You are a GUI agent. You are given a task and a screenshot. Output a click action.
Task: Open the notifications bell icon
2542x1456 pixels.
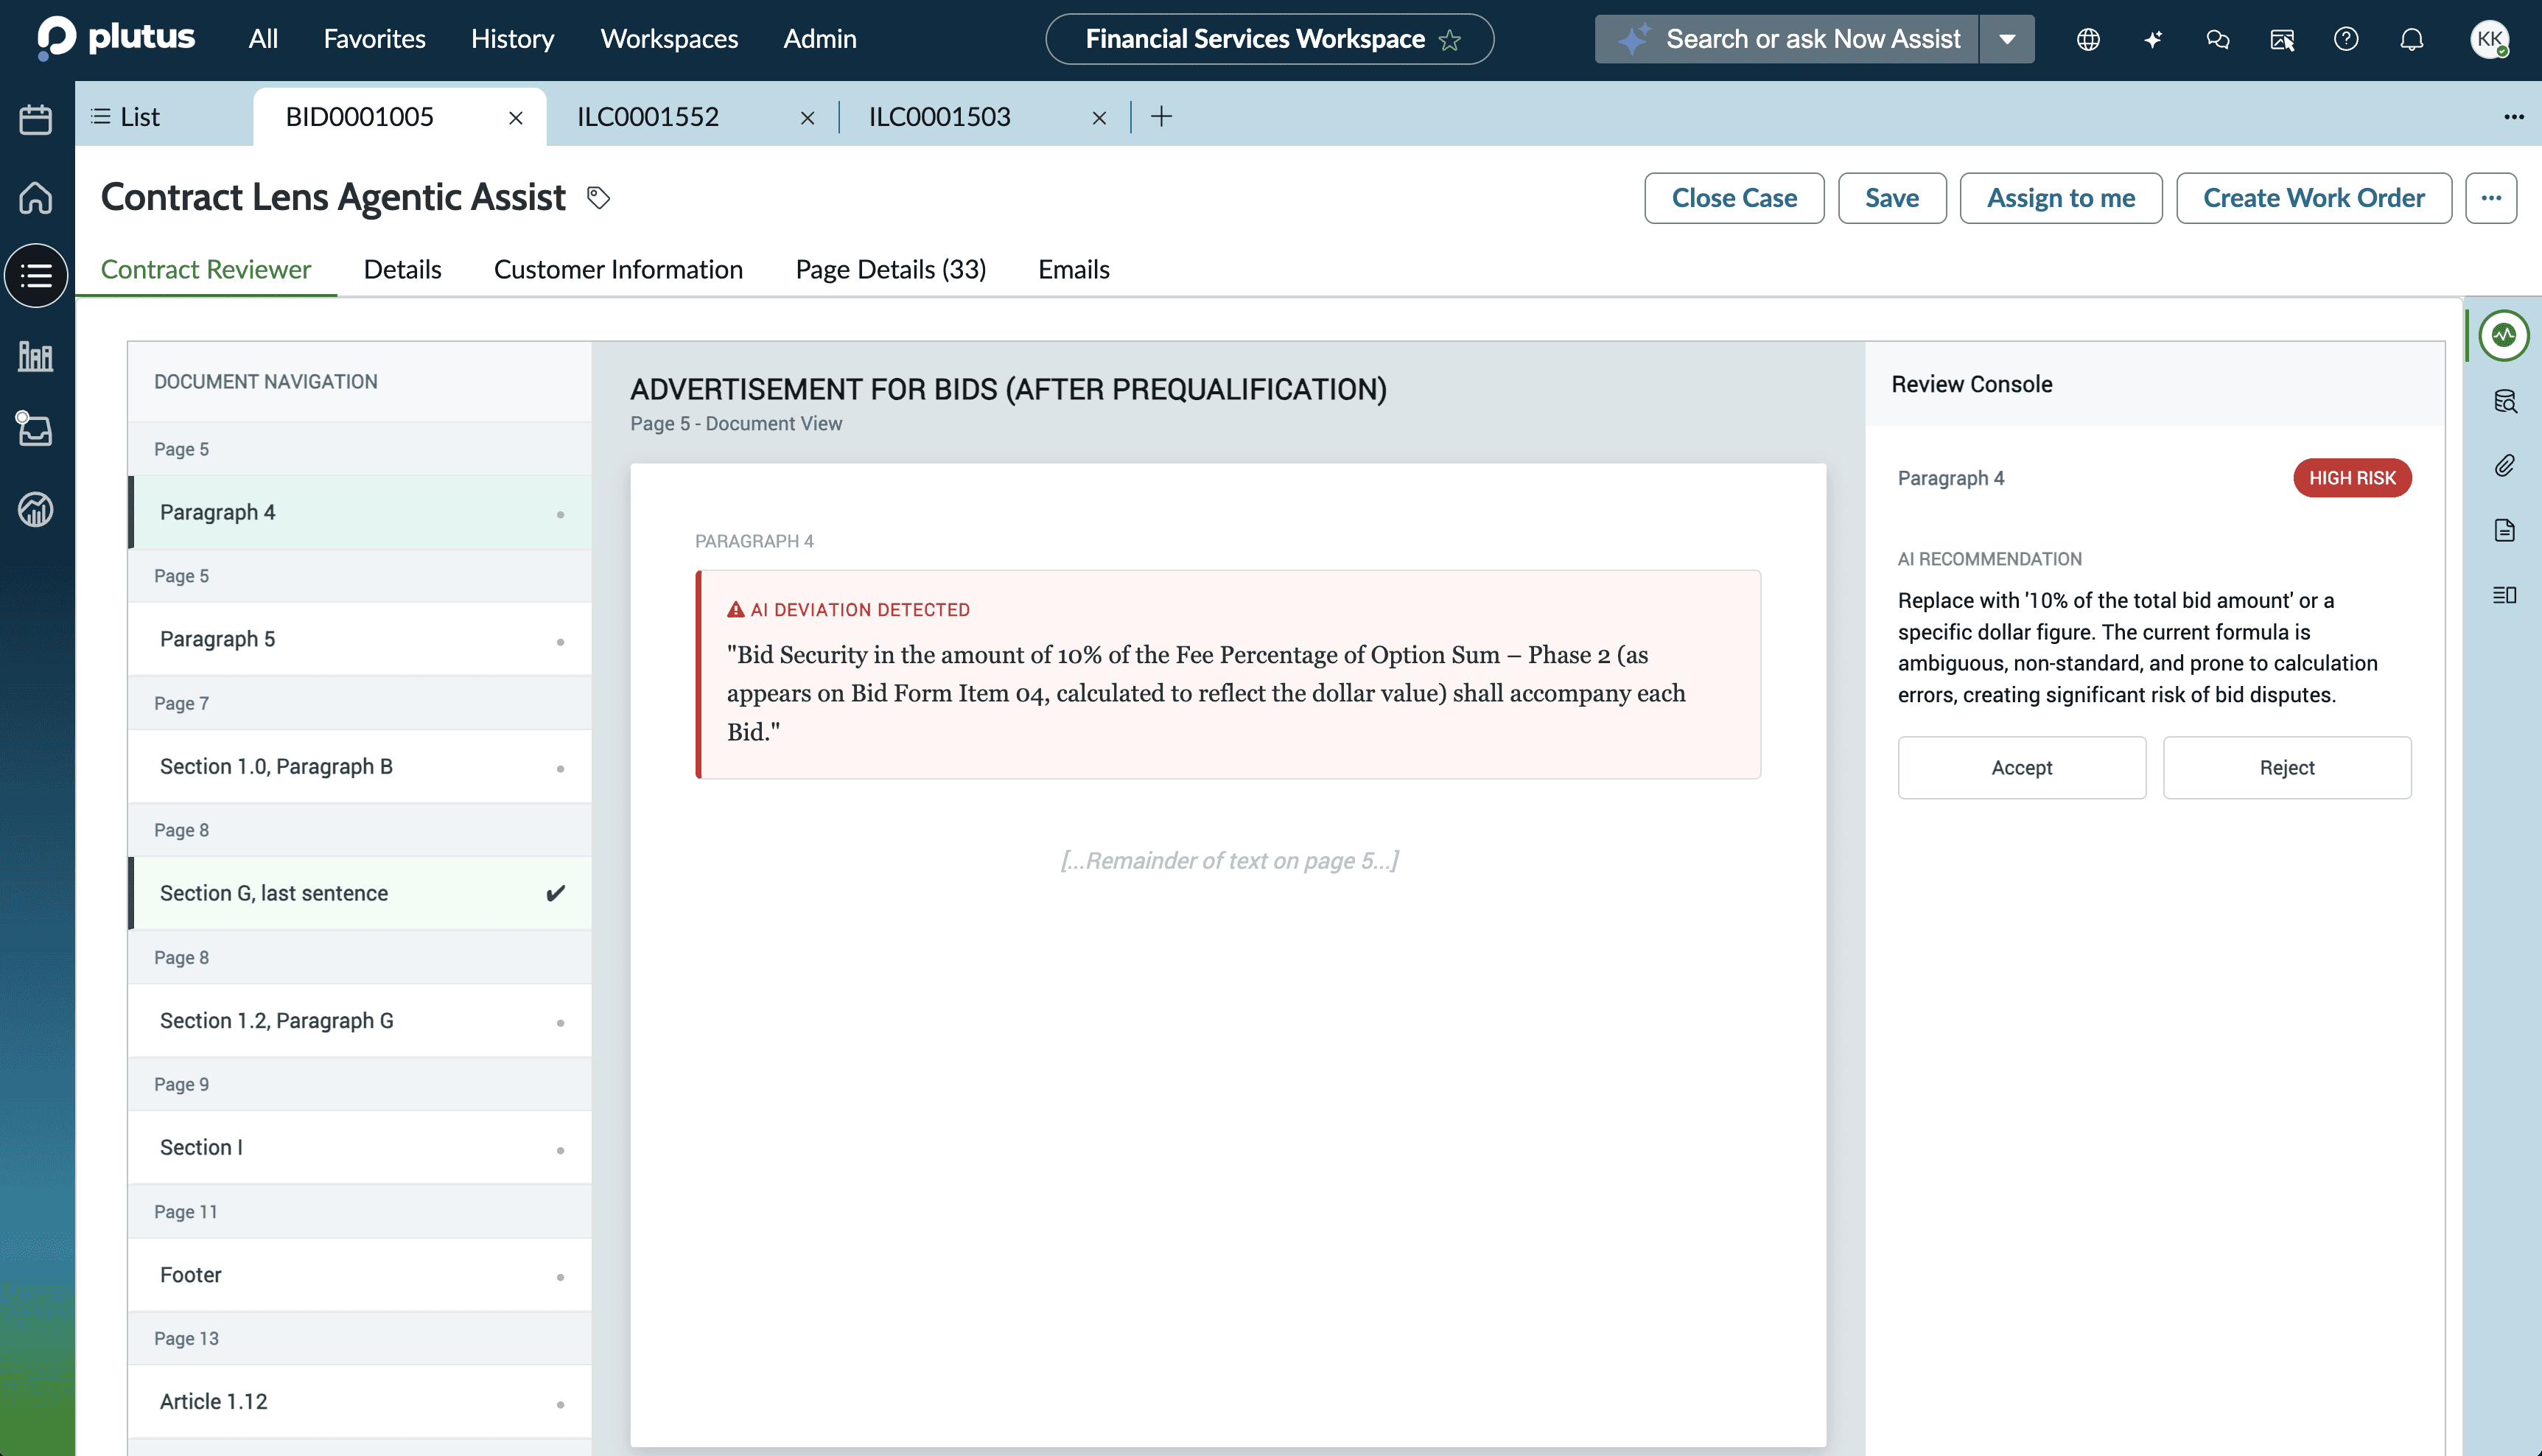coord(2411,39)
